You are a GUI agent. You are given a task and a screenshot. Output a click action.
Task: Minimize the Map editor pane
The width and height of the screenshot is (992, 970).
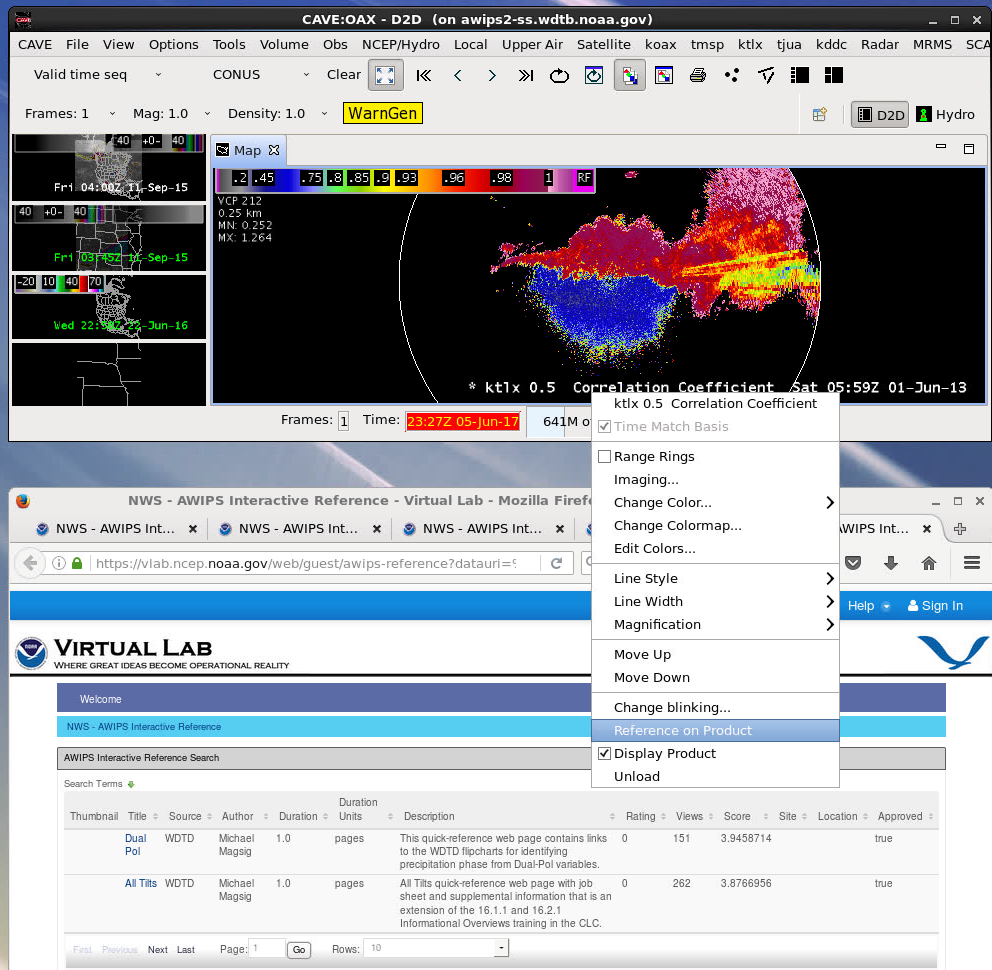click(941, 147)
